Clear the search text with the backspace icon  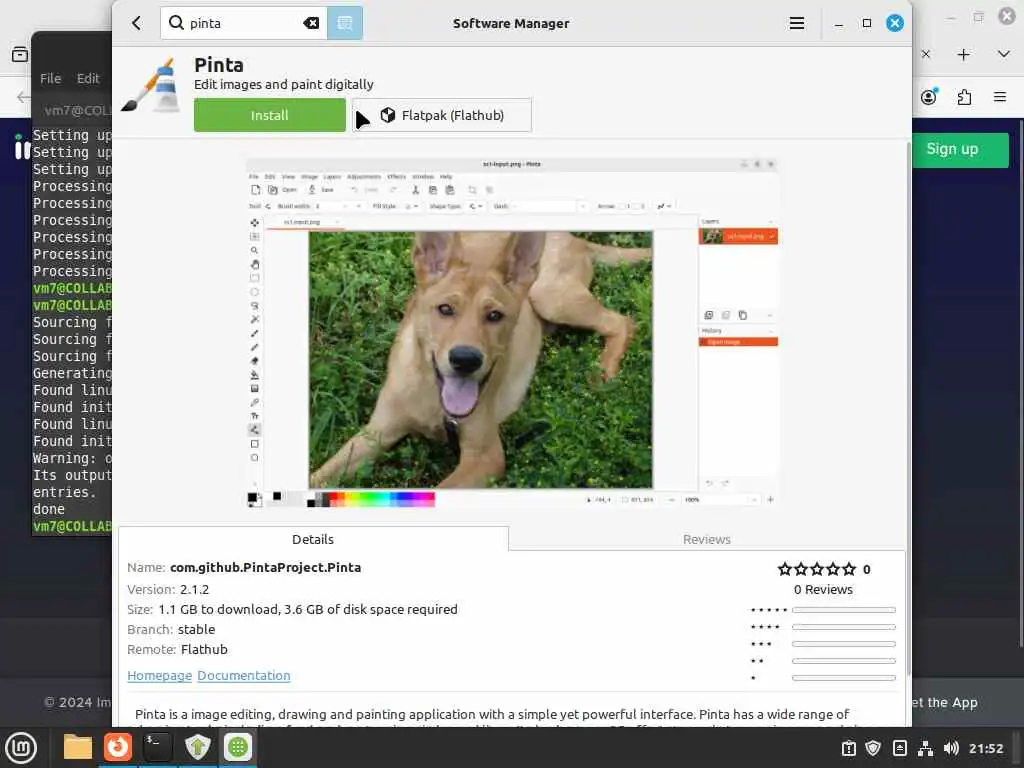(312, 24)
